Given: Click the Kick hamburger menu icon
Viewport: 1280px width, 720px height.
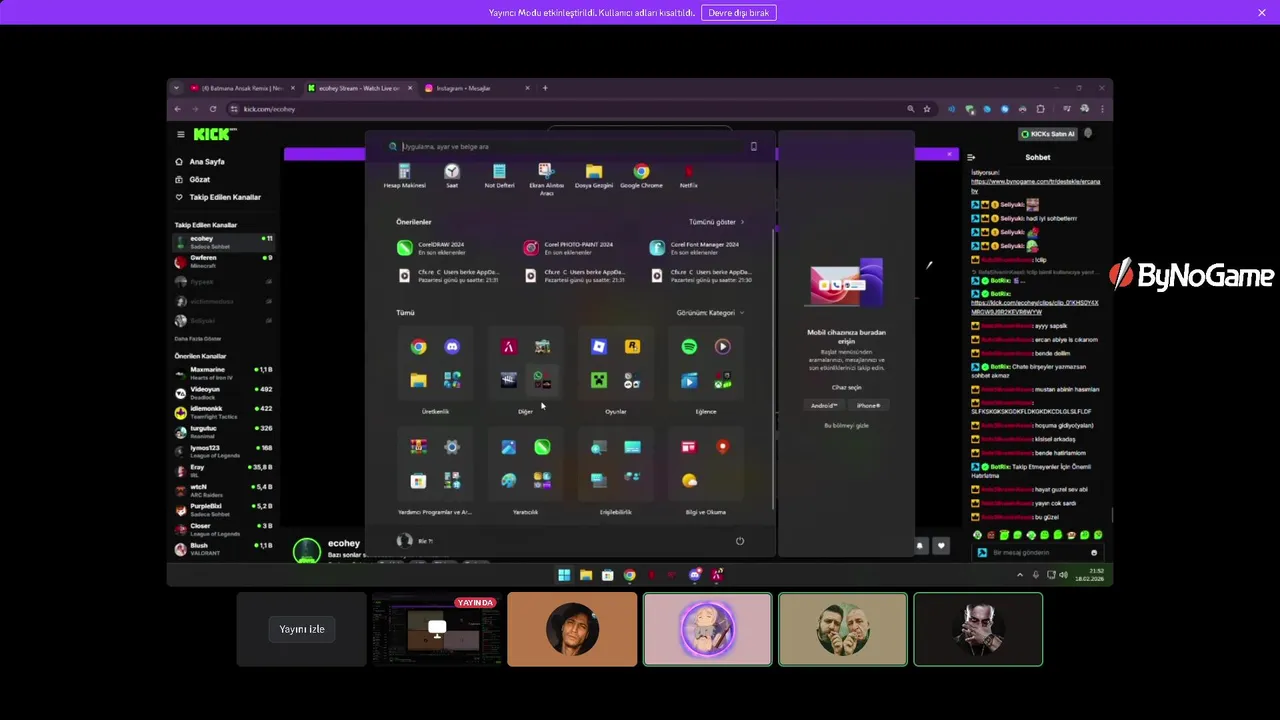Looking at the screenshot, I should [181, 134].
